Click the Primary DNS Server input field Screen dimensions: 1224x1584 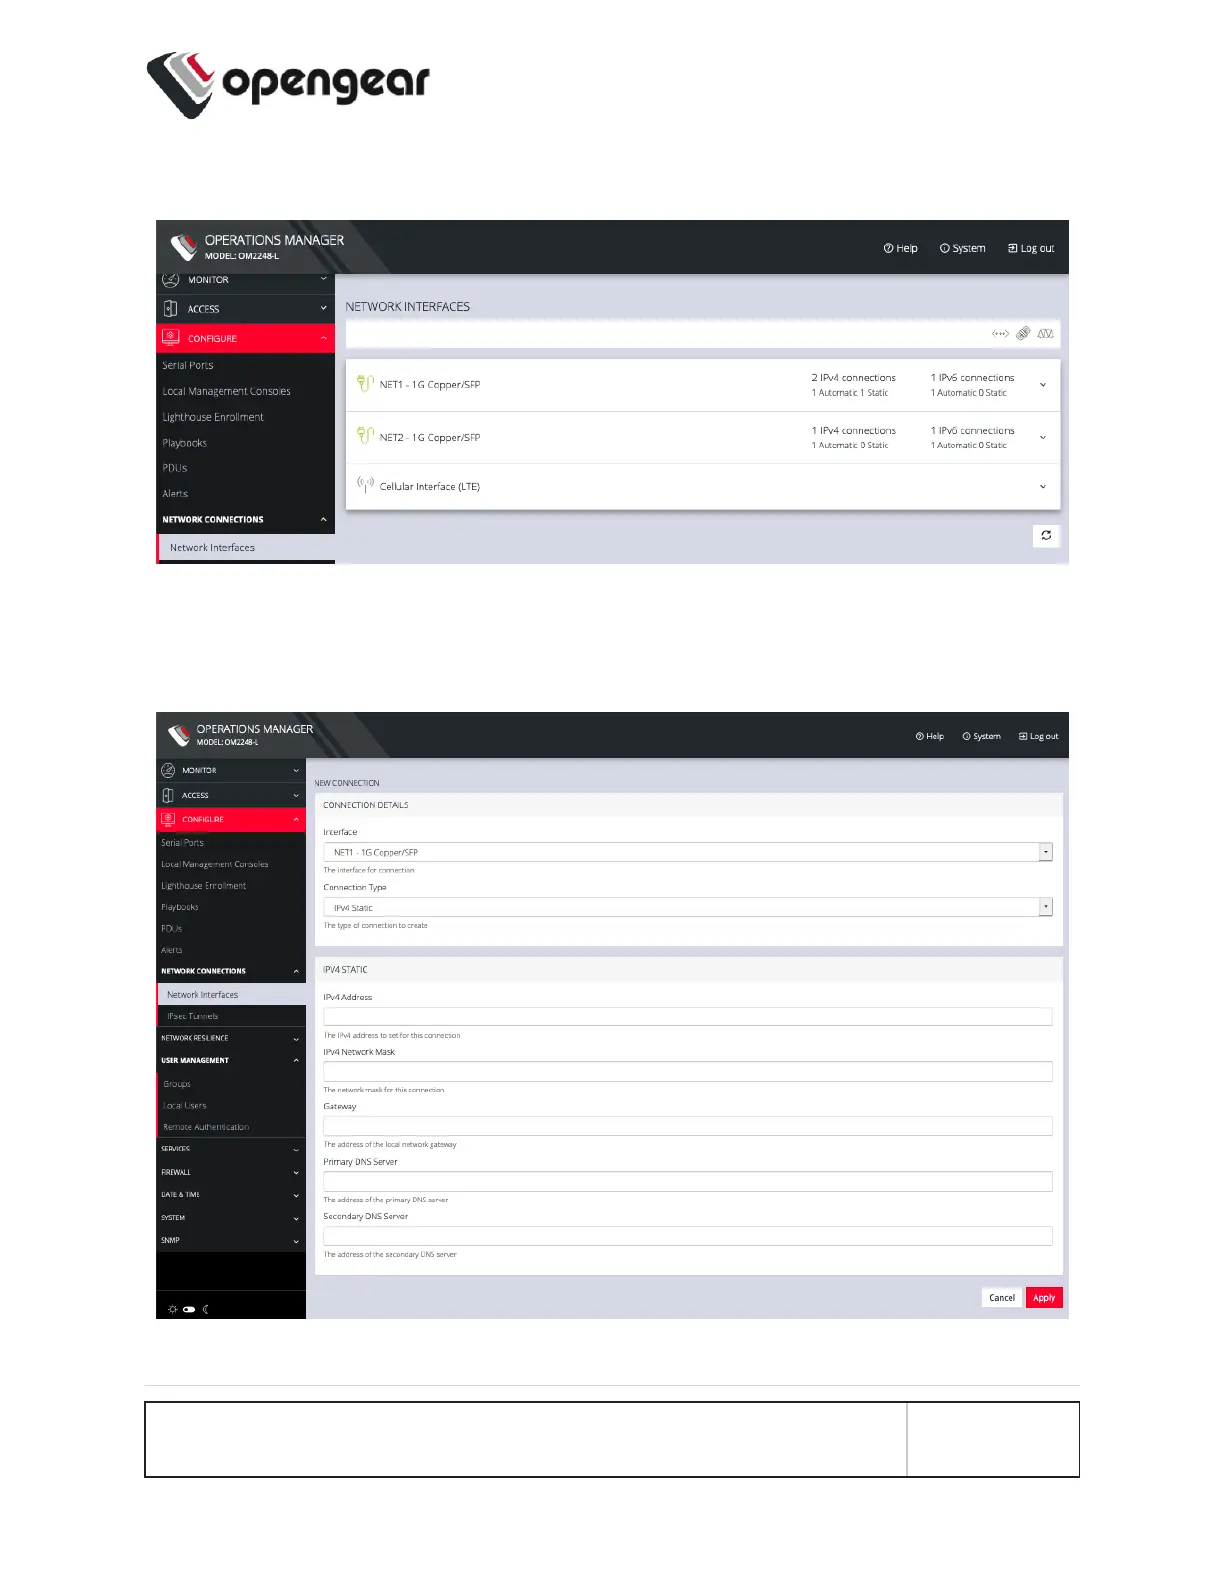[688, 1181]
